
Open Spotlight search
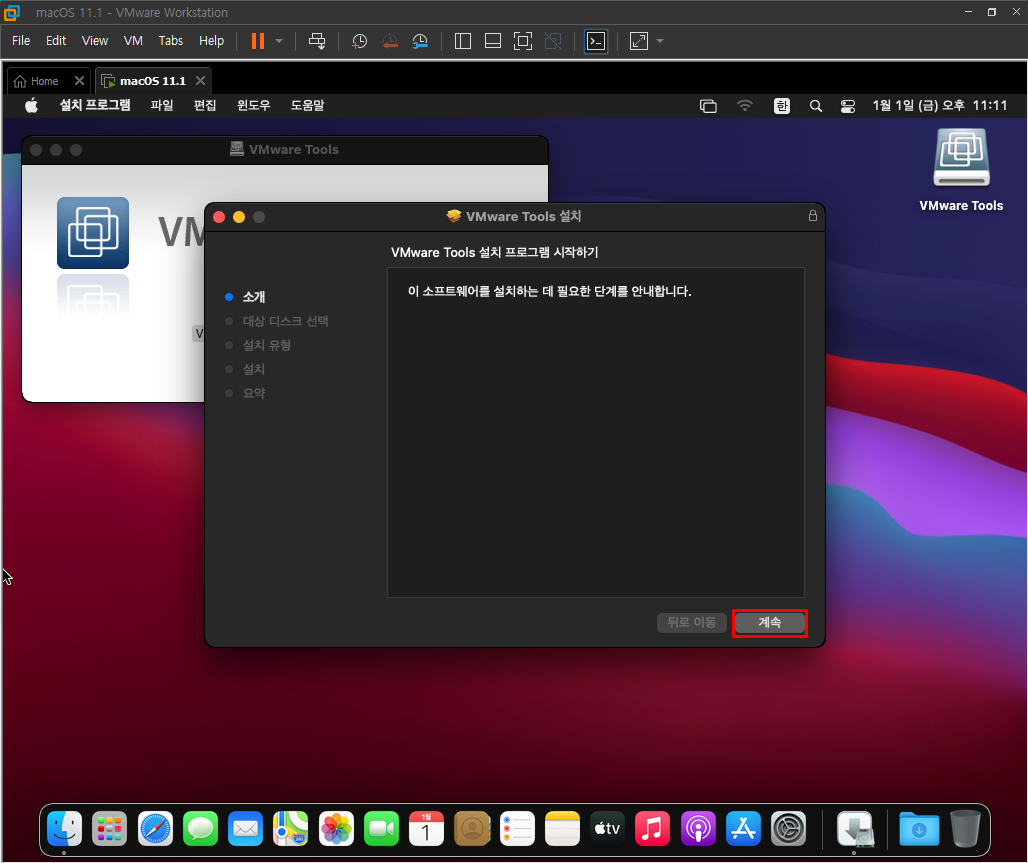[816, 106]
